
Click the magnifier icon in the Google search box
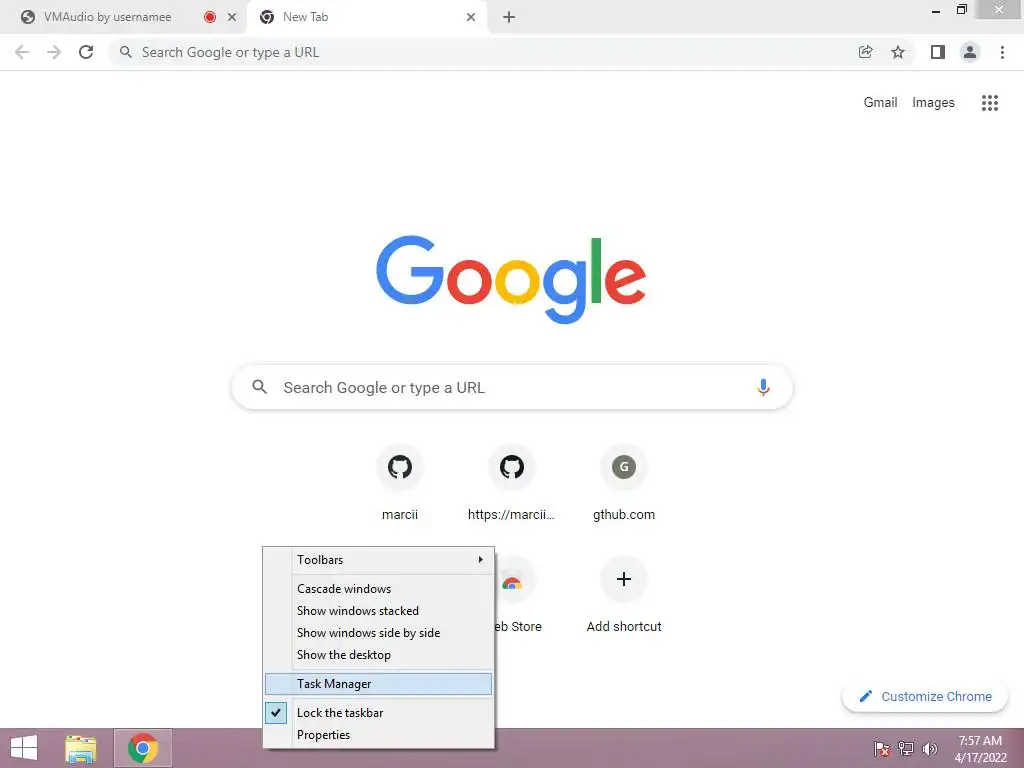[x=259, y=387]
